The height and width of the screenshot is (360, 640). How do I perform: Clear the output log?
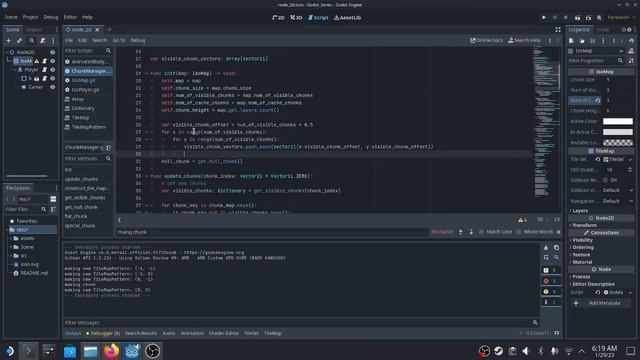(546, 248)
